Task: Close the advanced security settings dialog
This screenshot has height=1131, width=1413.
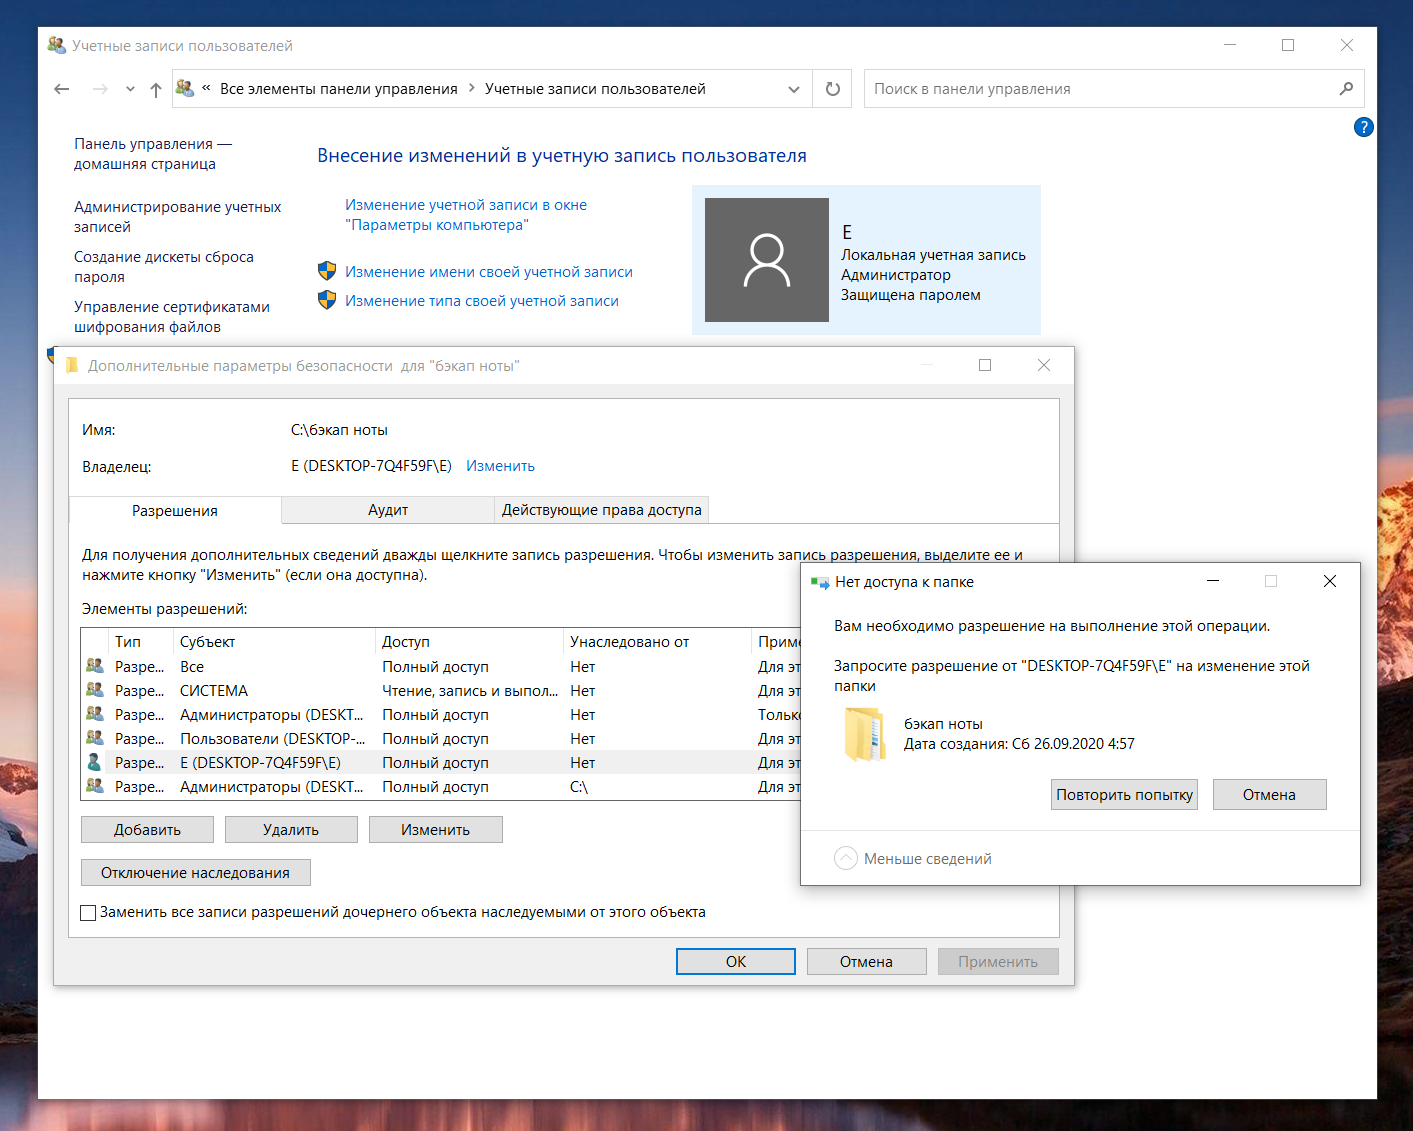Action: [x=1044, y=365]
